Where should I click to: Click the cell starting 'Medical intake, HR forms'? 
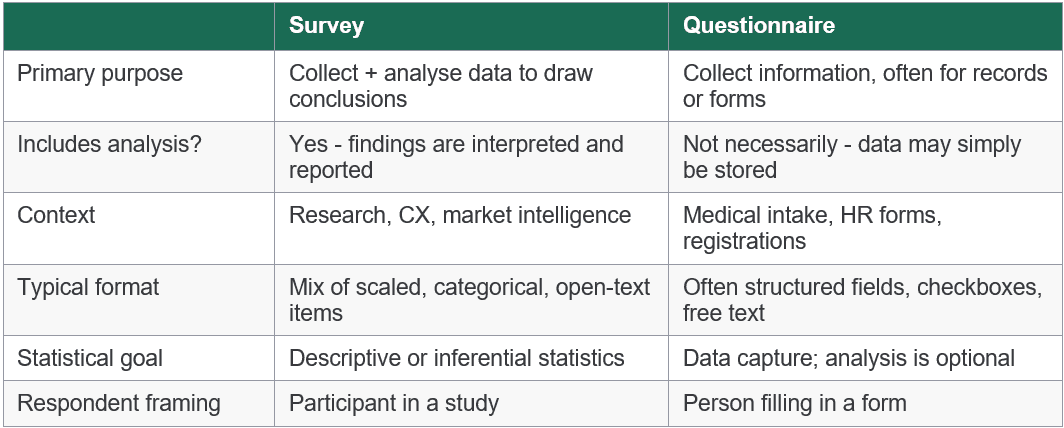[812, 228]
